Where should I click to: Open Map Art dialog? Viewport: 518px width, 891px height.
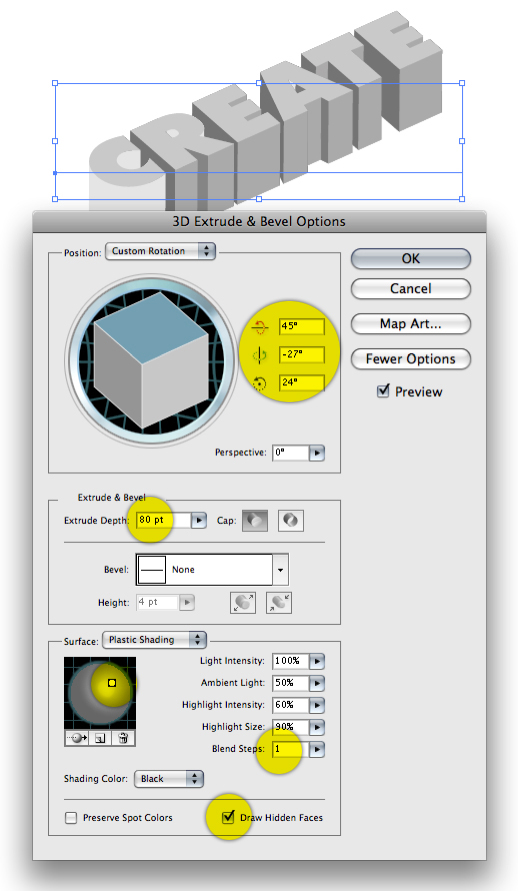point(411,324)
